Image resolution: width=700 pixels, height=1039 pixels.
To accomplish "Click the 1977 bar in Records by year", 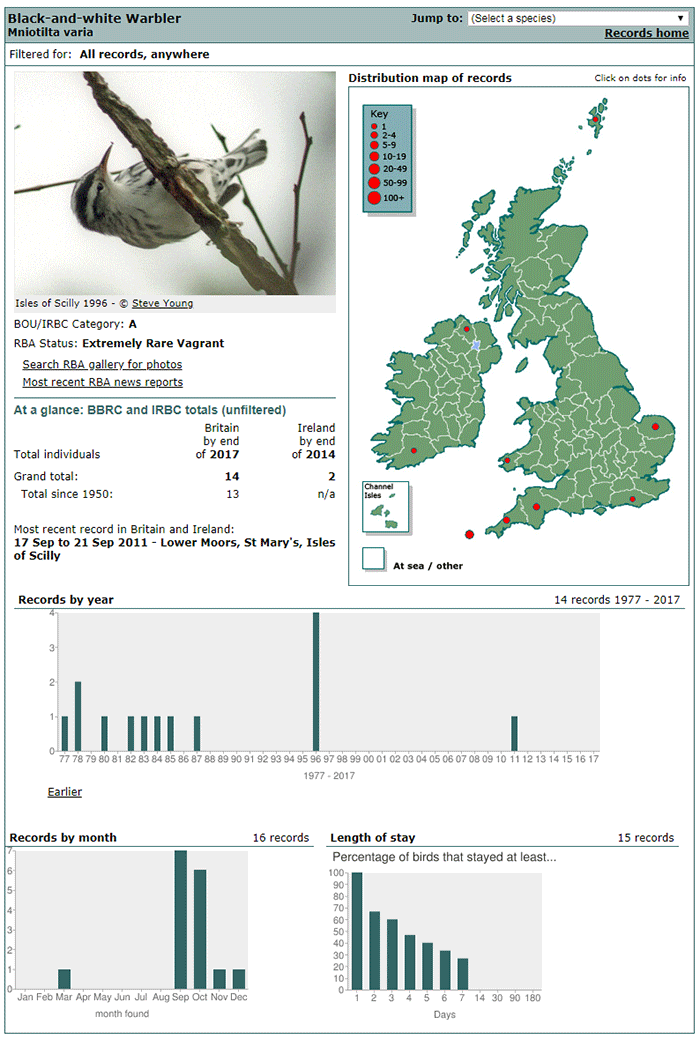I will [64, 734].
